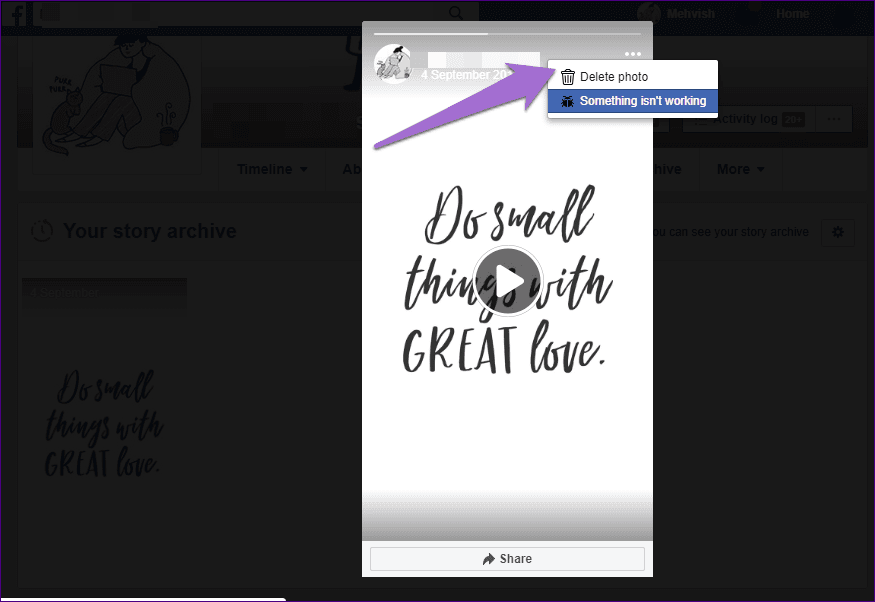The height and width of the screenshot is (602, 875).
Task: Open the 4 September archived story thumbnail
Action: pyautogui.click(x=104, y=427)
